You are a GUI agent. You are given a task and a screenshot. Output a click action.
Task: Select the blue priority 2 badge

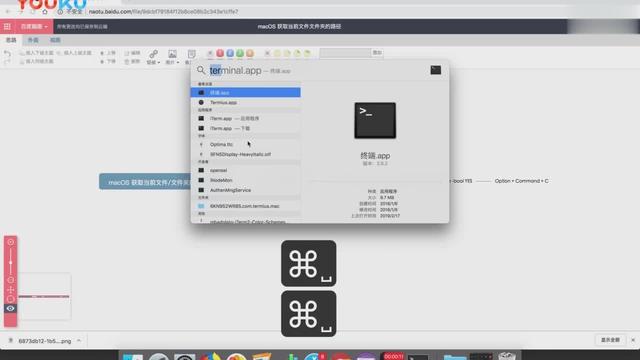[230, 53]
